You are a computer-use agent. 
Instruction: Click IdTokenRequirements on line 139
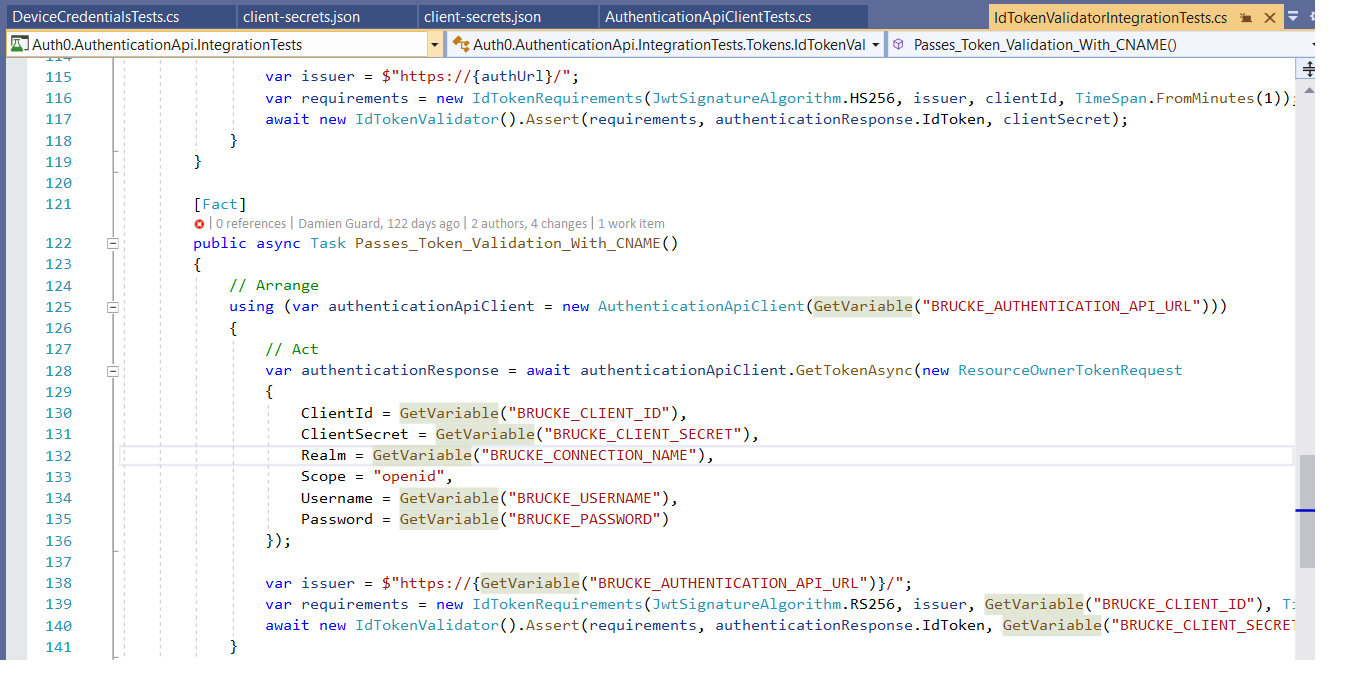[556, 604]
